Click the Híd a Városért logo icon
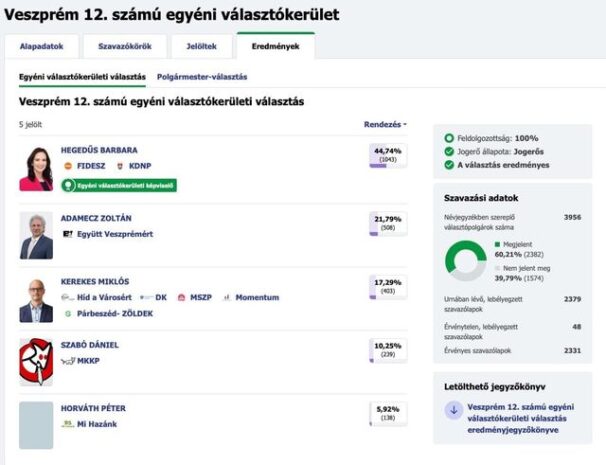 tap(67, 297)
